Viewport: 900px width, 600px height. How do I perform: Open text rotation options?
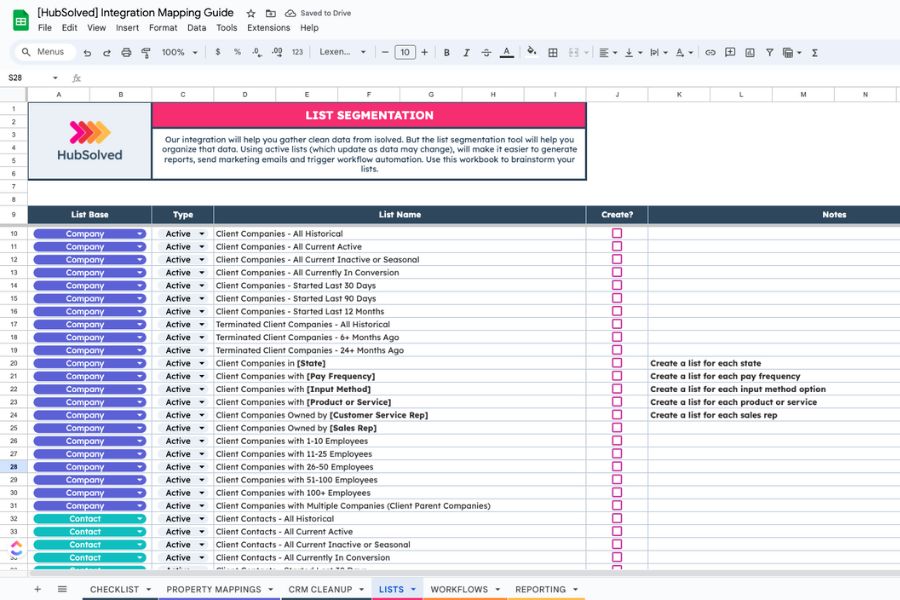pyautogui.click(x=684, y=52)
